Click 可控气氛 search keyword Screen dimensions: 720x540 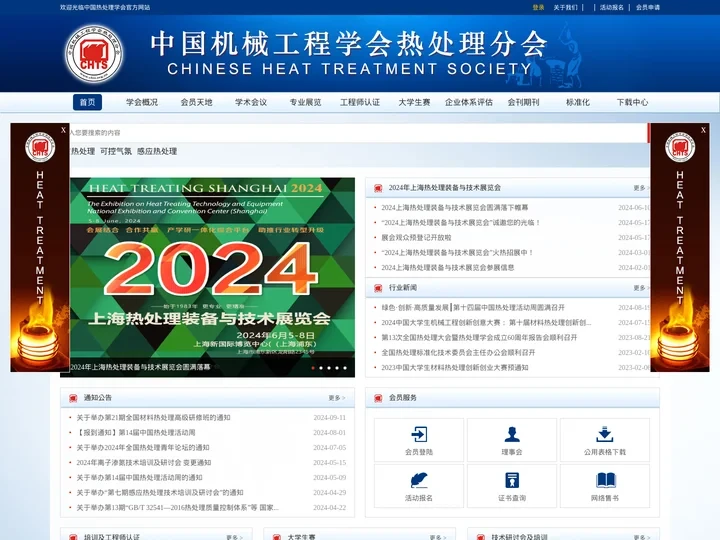pyautogui.click(x=116, y=151)
